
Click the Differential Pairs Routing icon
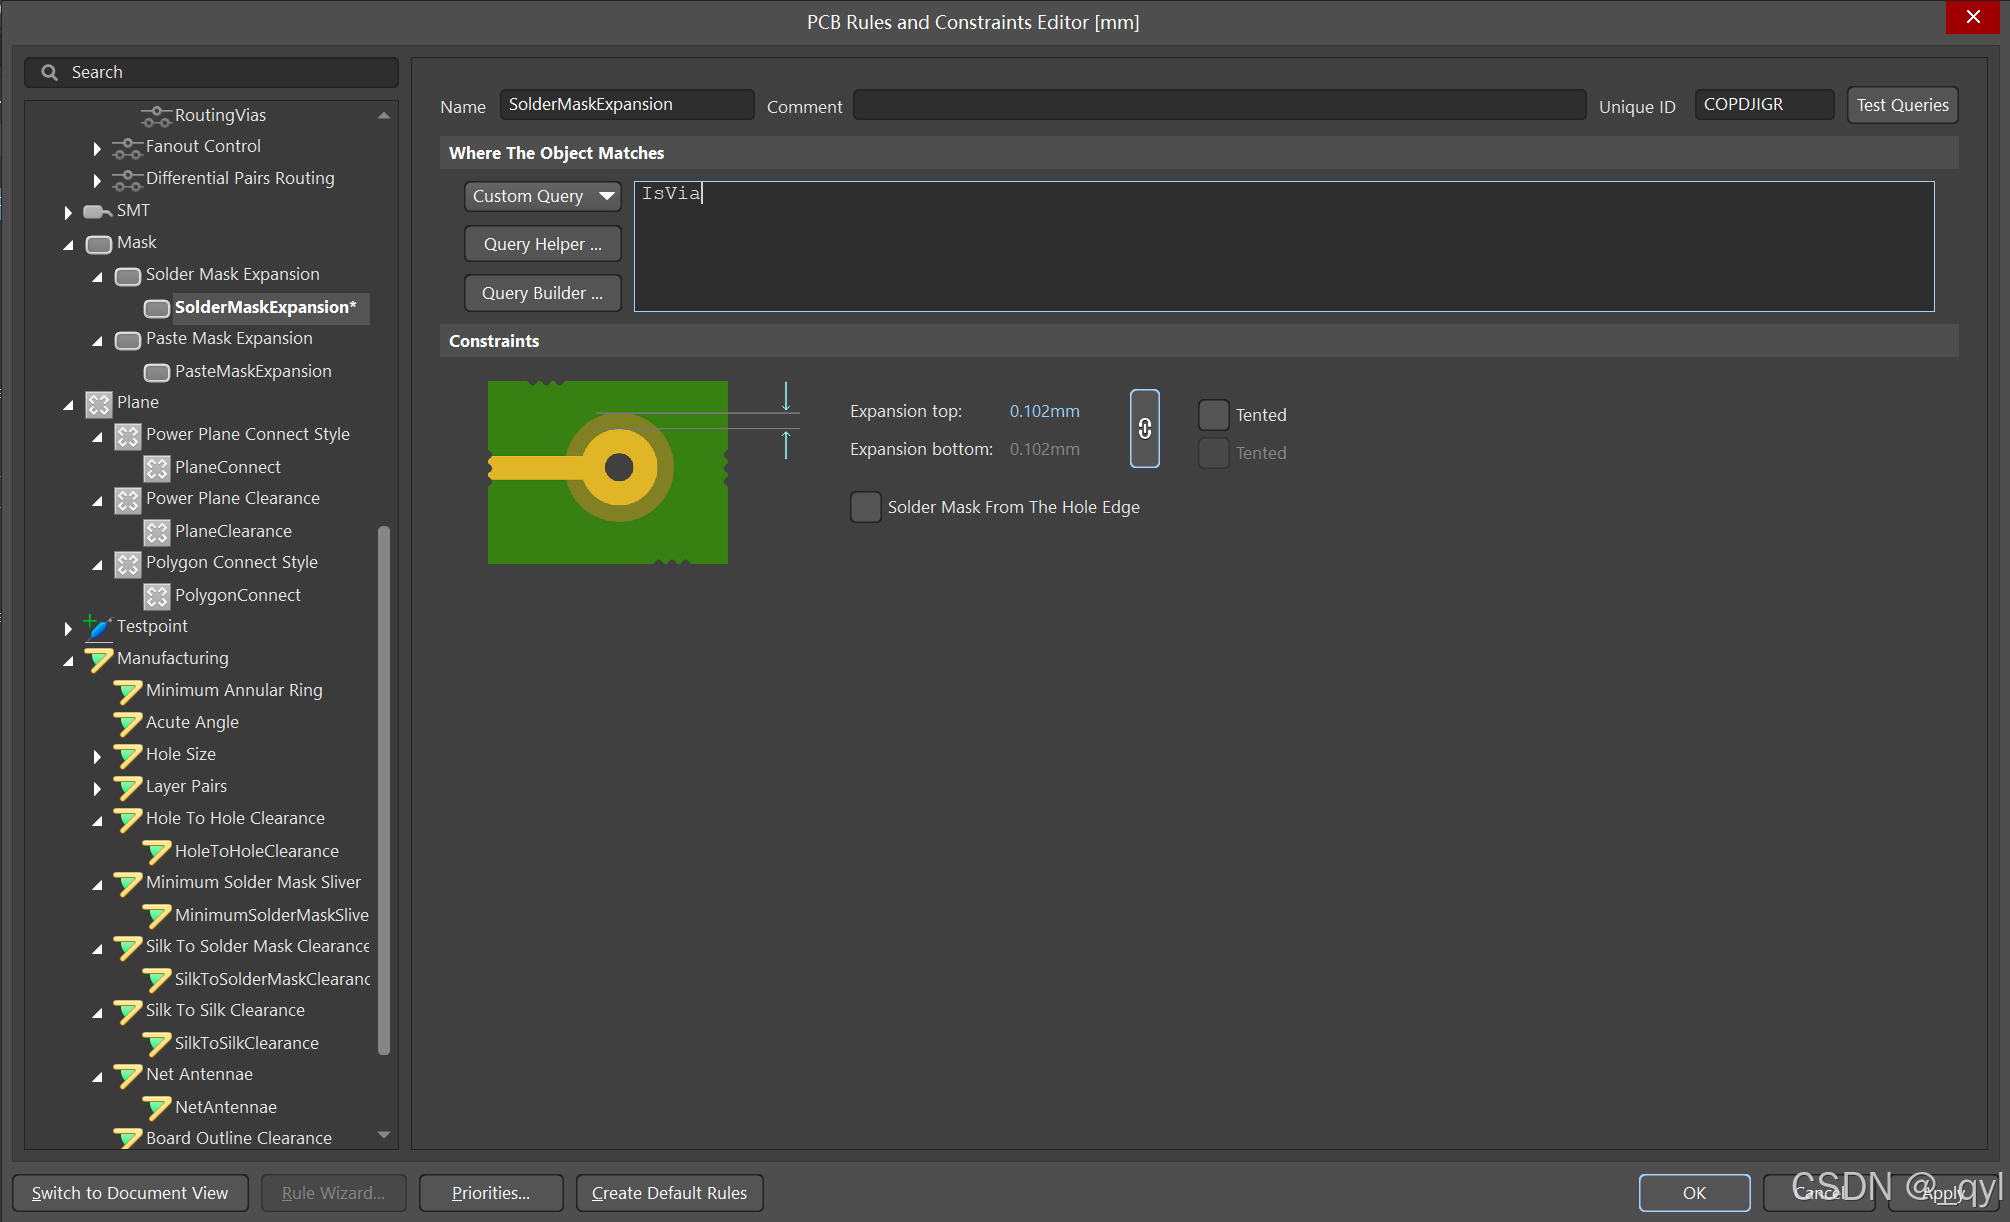(127, 179)
